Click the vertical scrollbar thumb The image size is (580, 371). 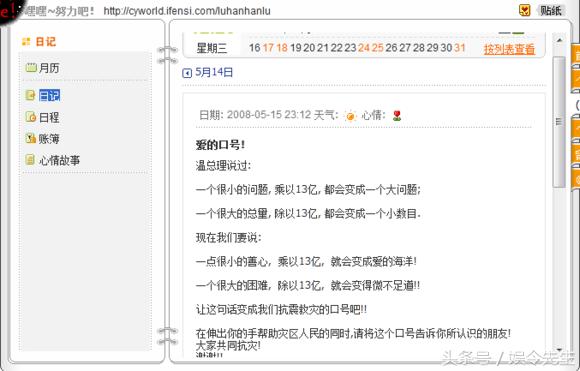(x=559, y=121)
